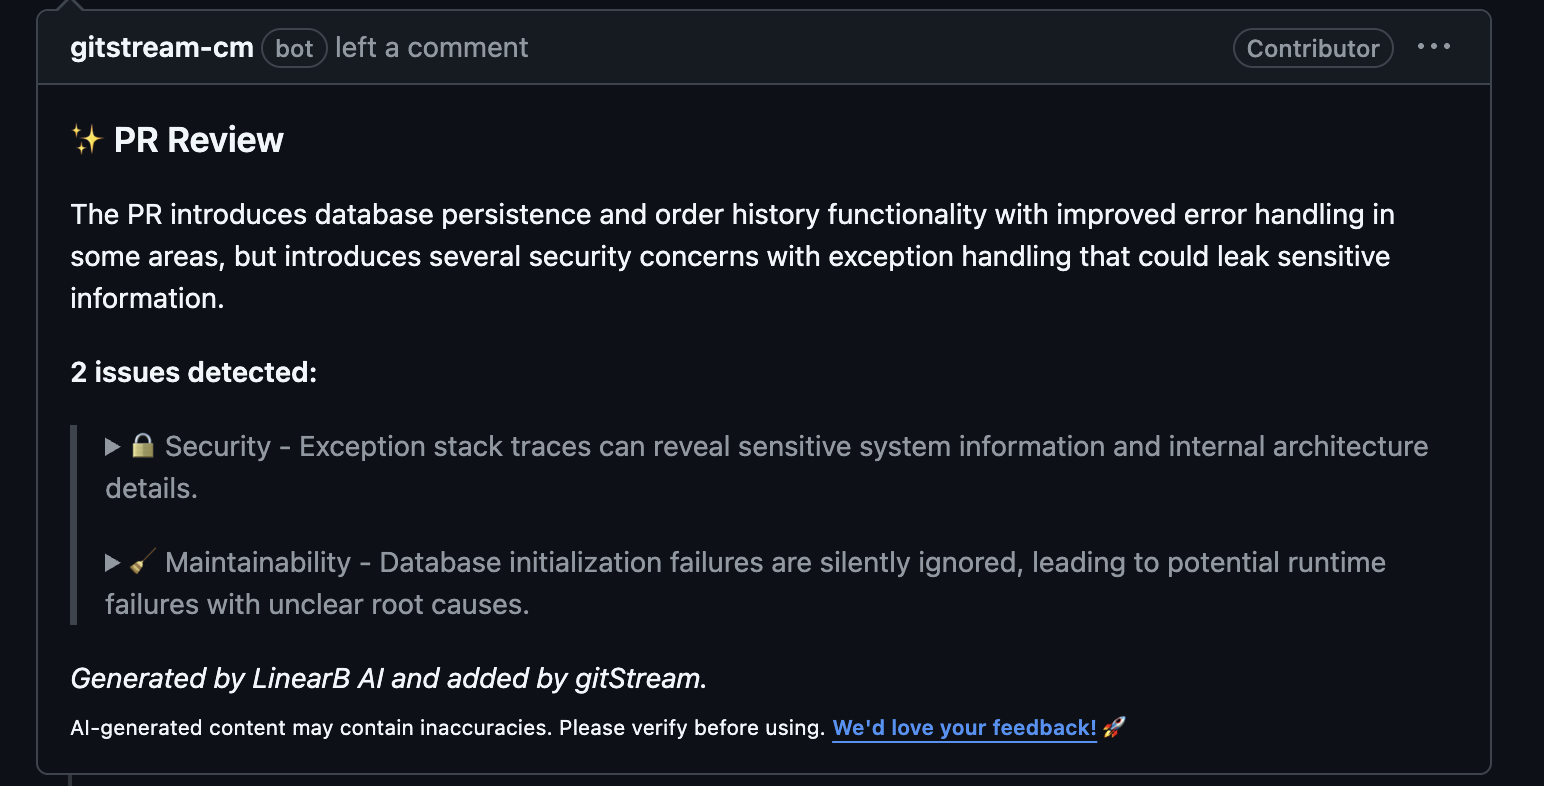The width and height of the screenshot is (1544, 786).
Task: Click the PR summary paragraph about database persistence
Action: pyautogui.click(x=730, y=256)
